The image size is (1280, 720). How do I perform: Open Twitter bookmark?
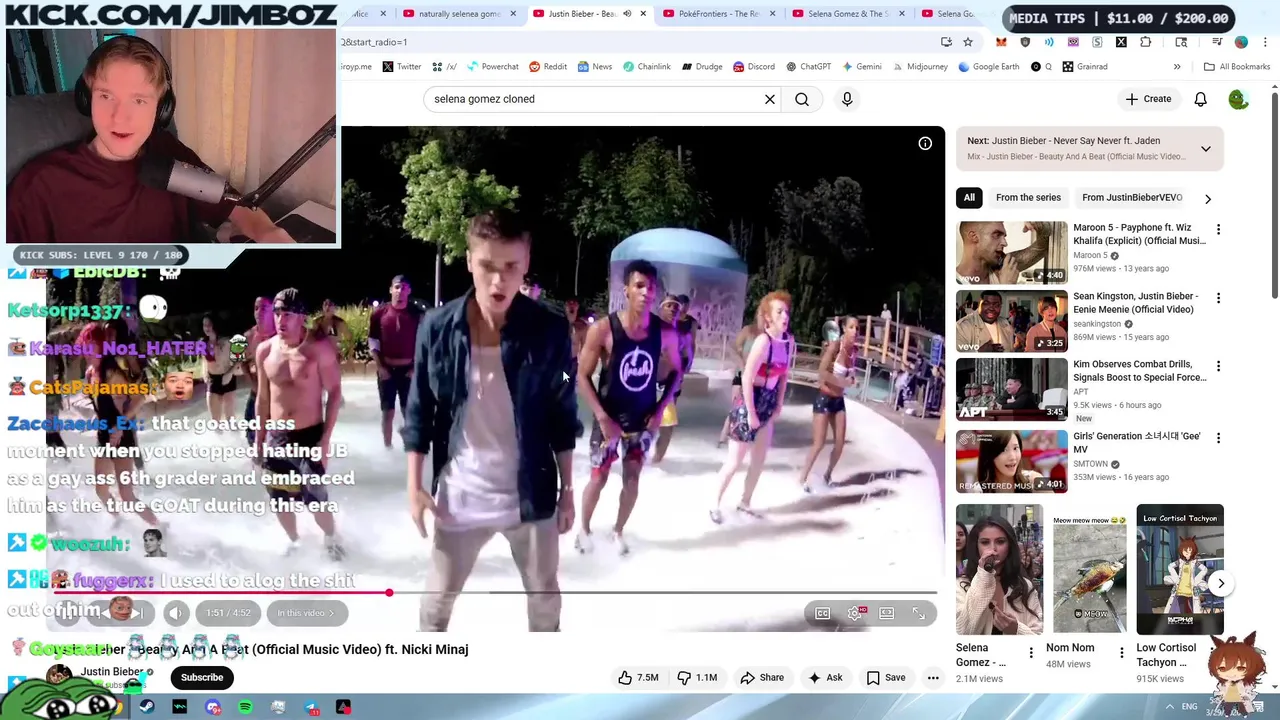tap(402, 67)
